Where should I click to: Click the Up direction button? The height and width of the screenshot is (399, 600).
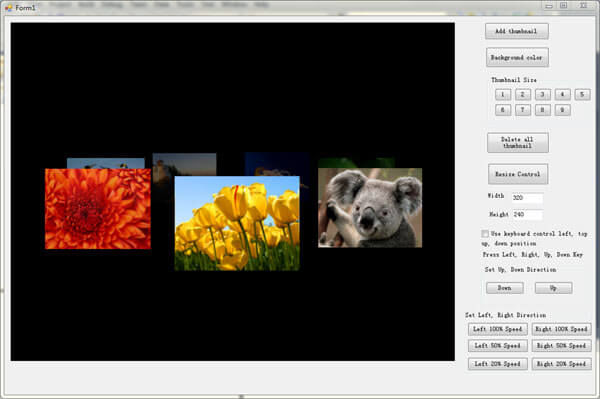coord(553,288)
